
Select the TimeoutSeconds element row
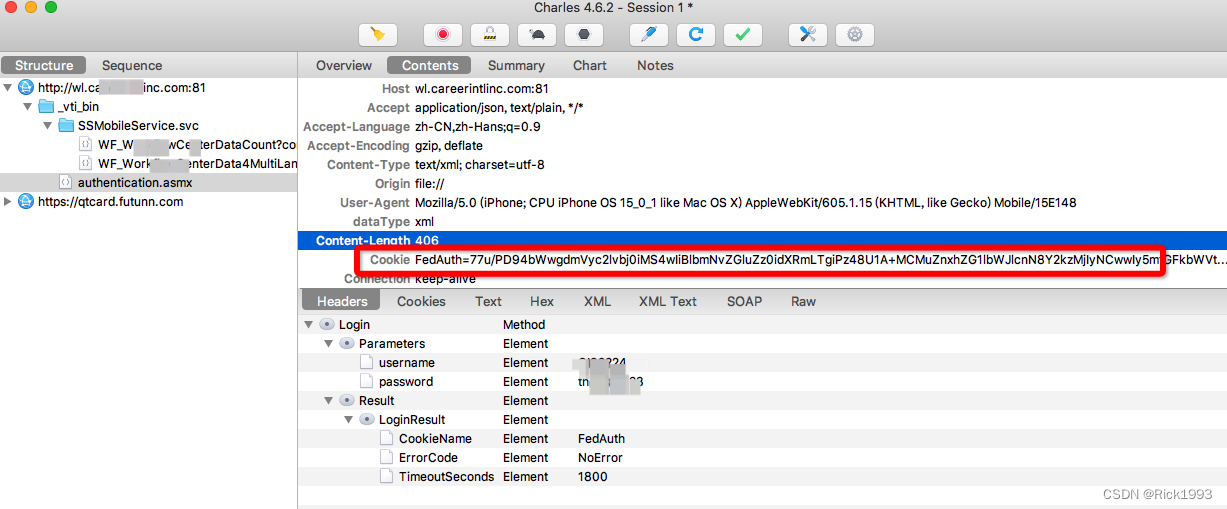click(762, 477)
